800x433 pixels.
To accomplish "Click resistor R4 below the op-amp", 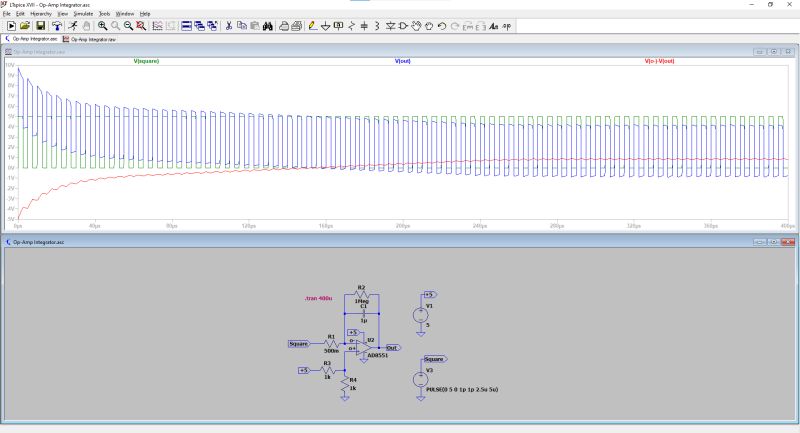I will point(345,385).
